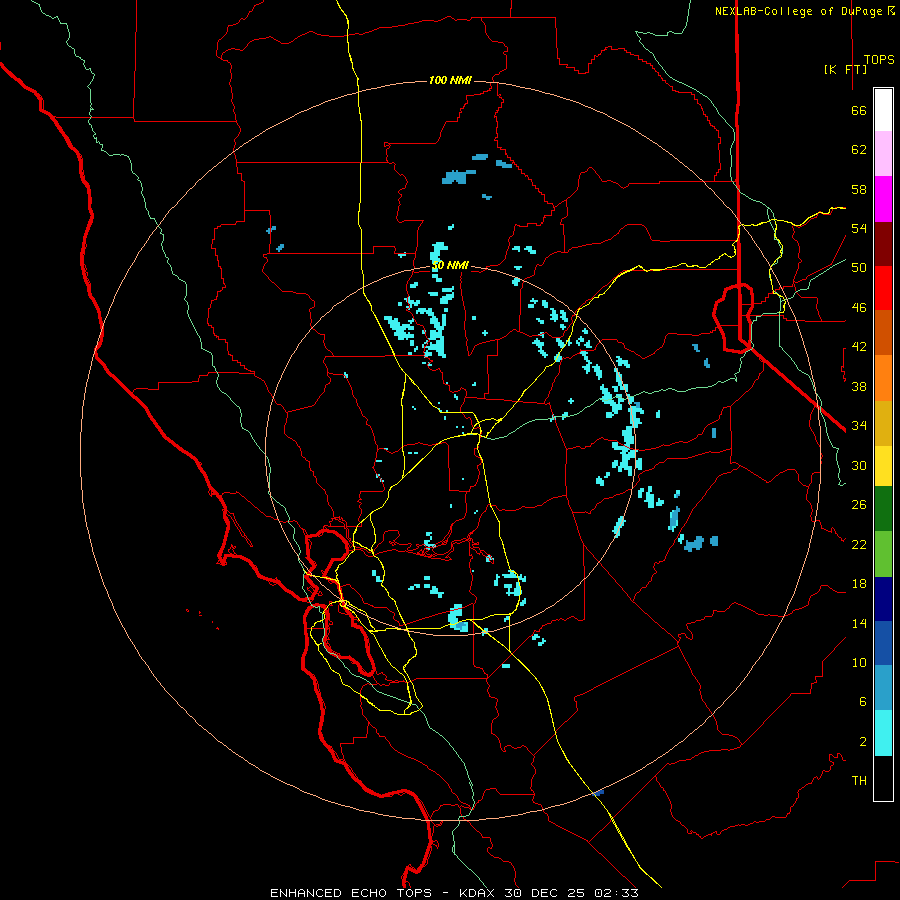Click the white swatch in the tops legend
The image size is (900, 900).
pos(883,110)
